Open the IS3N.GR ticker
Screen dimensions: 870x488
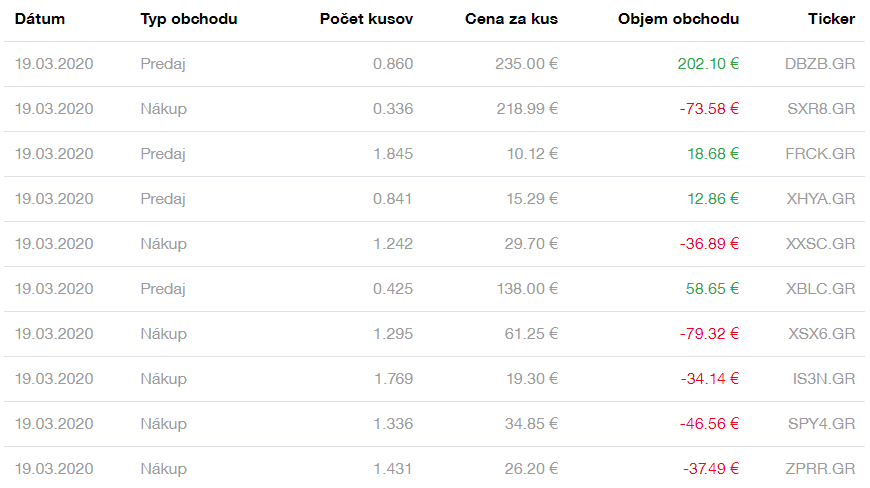(823, 379)
